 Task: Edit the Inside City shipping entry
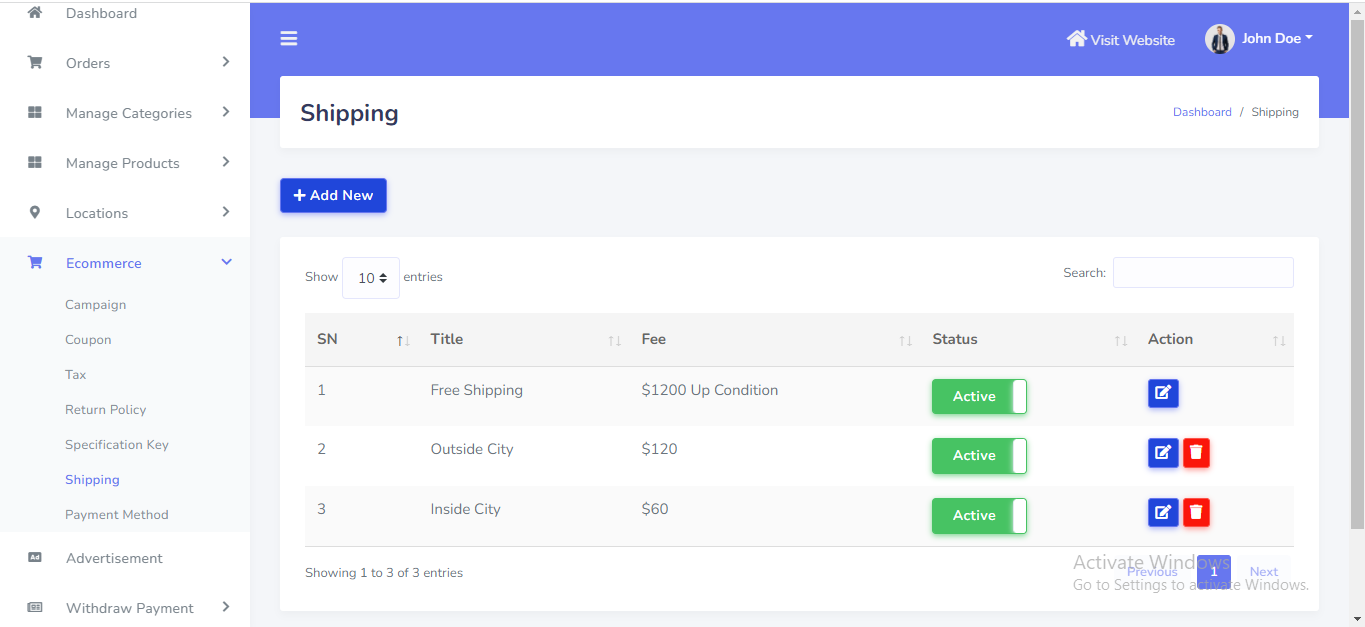(1163, 513)
